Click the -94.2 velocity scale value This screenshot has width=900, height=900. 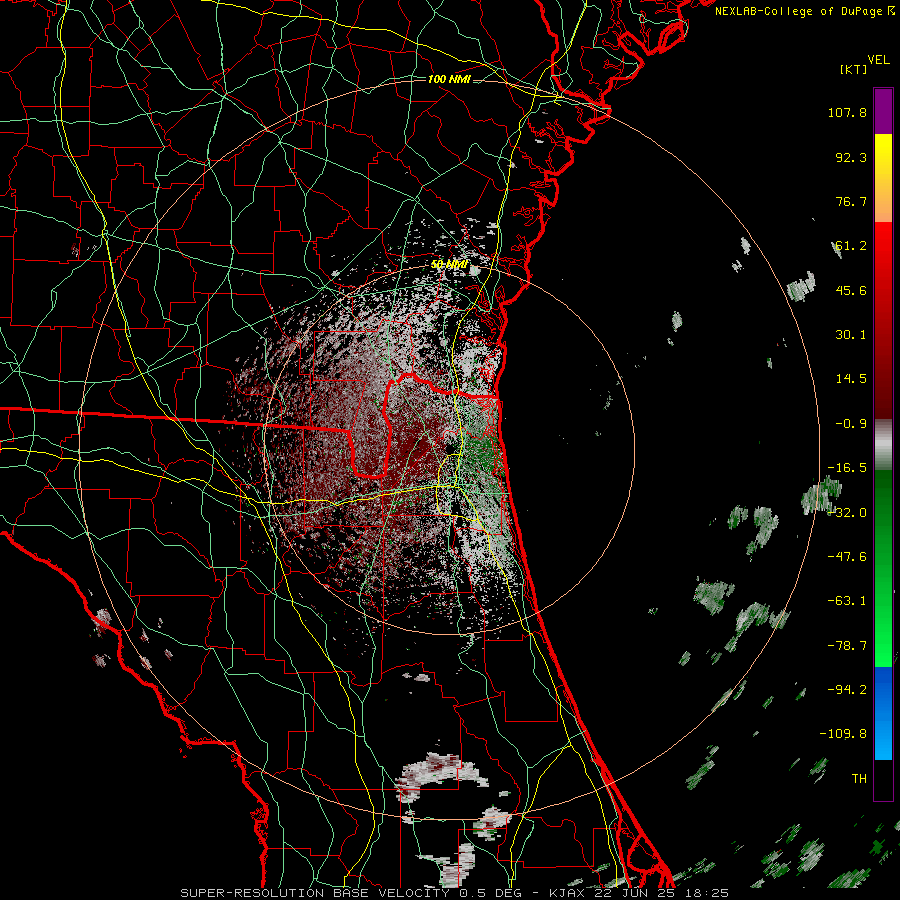[x=847, y=689]
